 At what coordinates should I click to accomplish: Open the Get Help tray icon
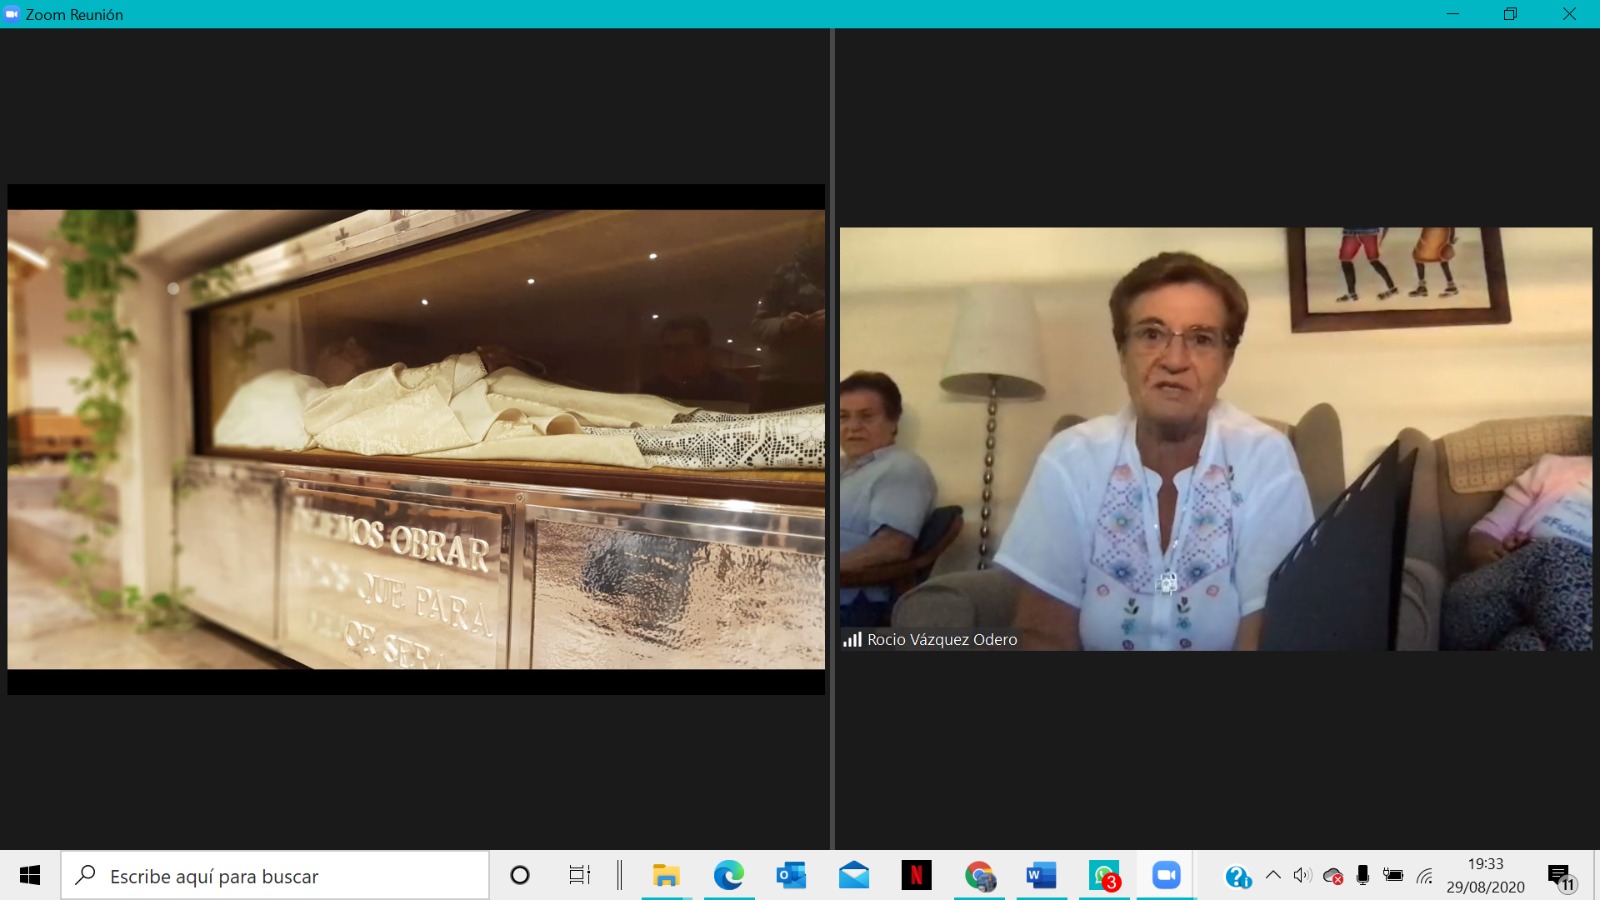coord(1238,877)
